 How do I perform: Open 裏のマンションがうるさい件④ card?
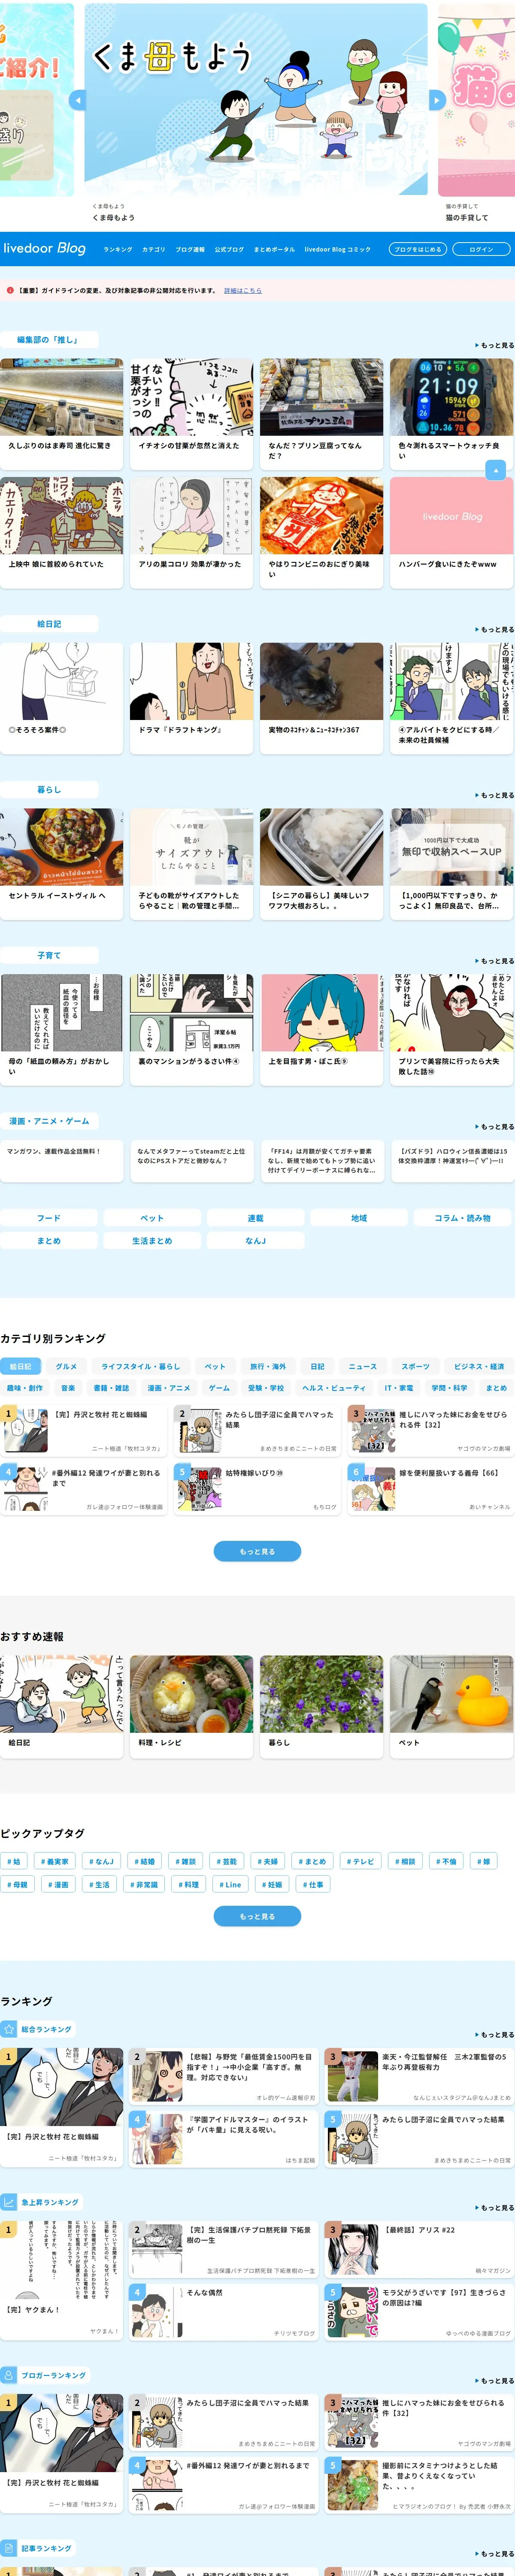[x=191, y=1030]
